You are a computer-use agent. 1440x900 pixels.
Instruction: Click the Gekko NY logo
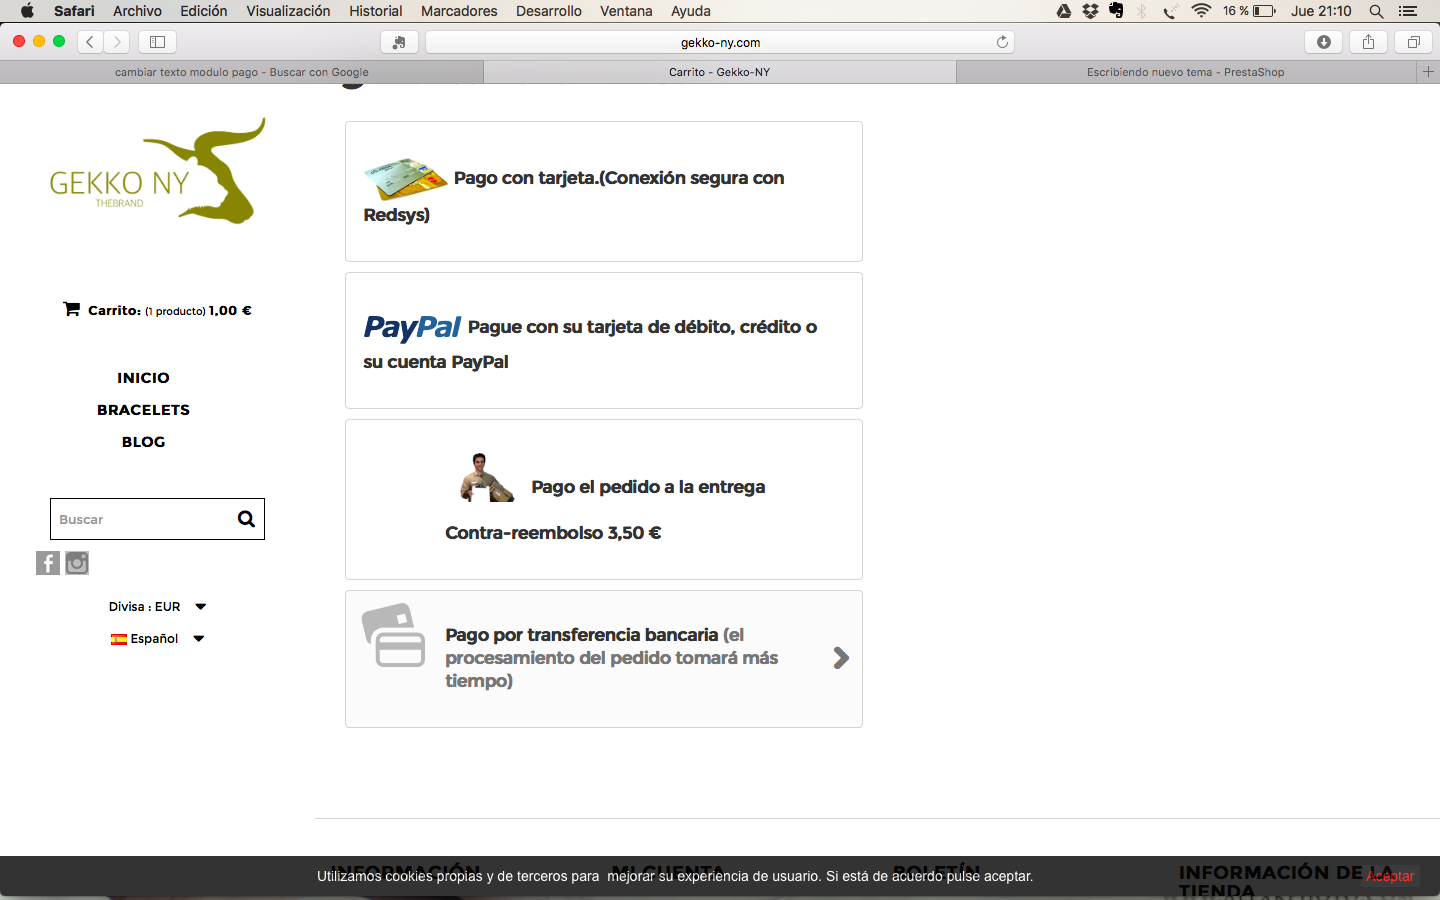pyautogui.click(x=157, y=171)
